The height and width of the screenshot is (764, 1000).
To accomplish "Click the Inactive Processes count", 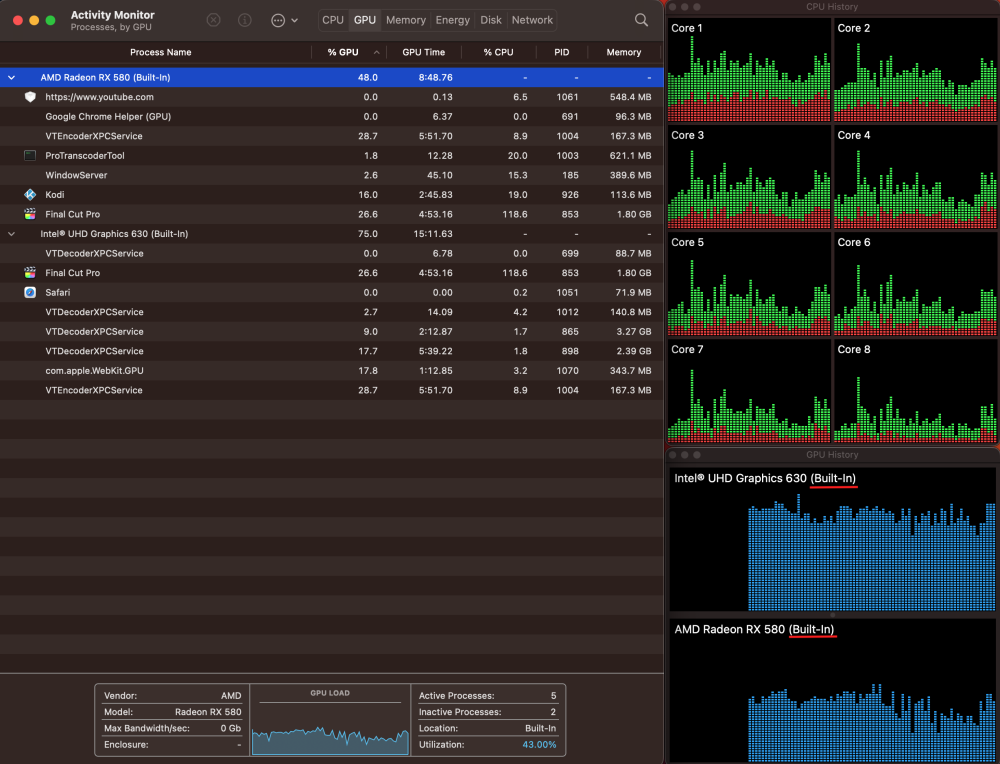I will click(x=553, y=712).
